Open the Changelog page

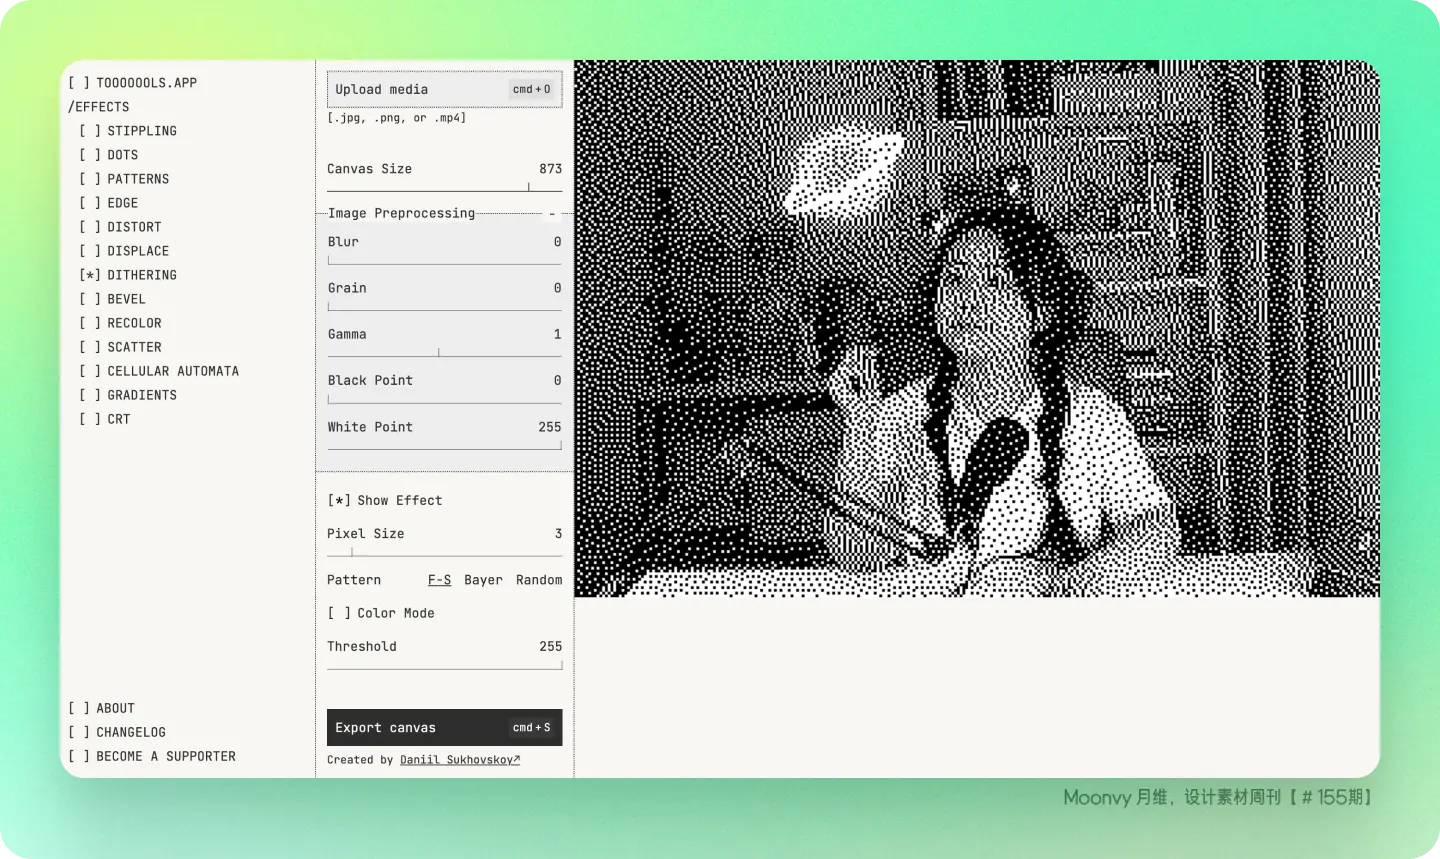(x=130, y=733)
